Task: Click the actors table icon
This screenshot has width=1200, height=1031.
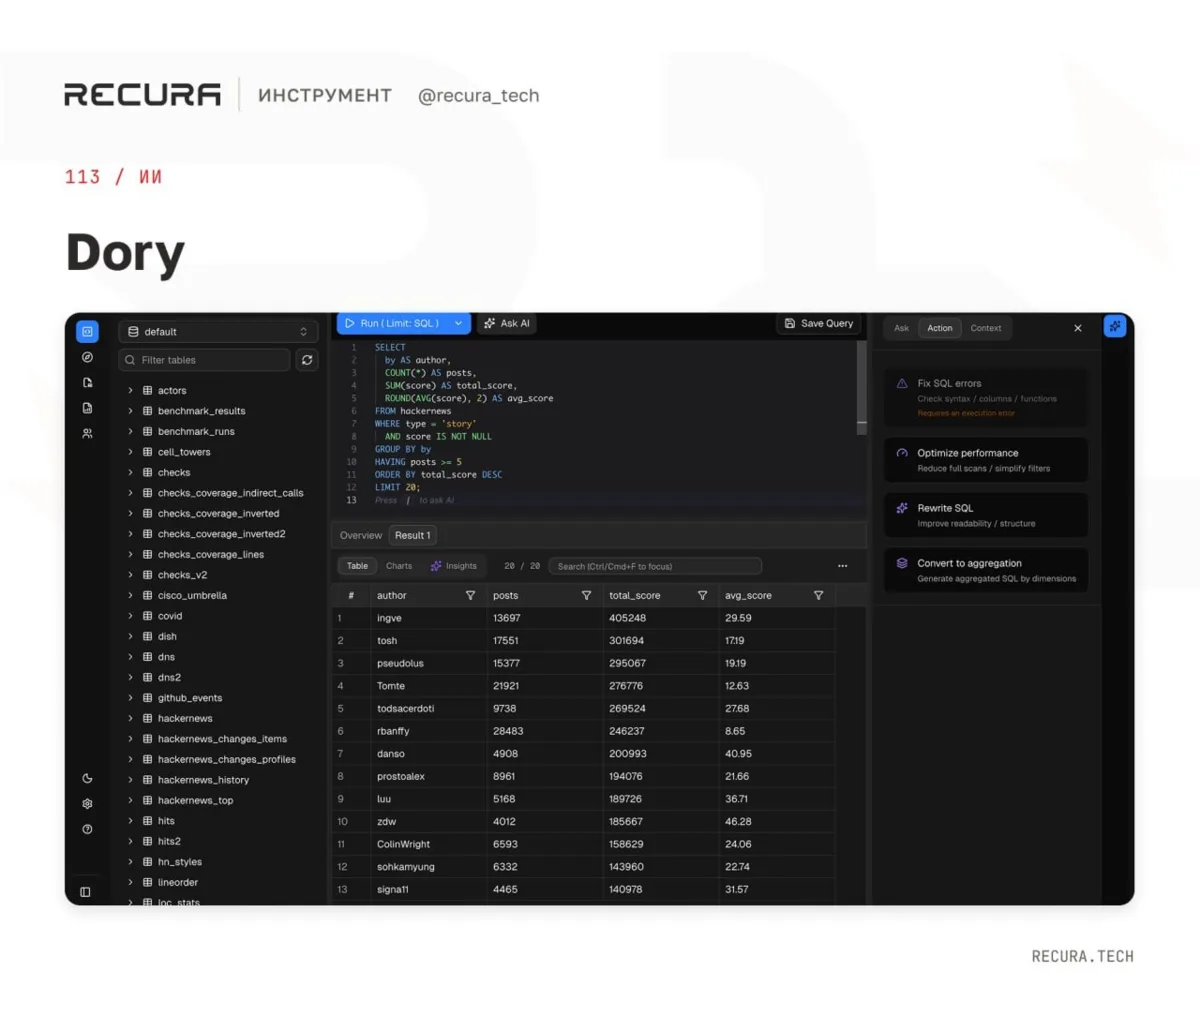Action: point(148,391)
